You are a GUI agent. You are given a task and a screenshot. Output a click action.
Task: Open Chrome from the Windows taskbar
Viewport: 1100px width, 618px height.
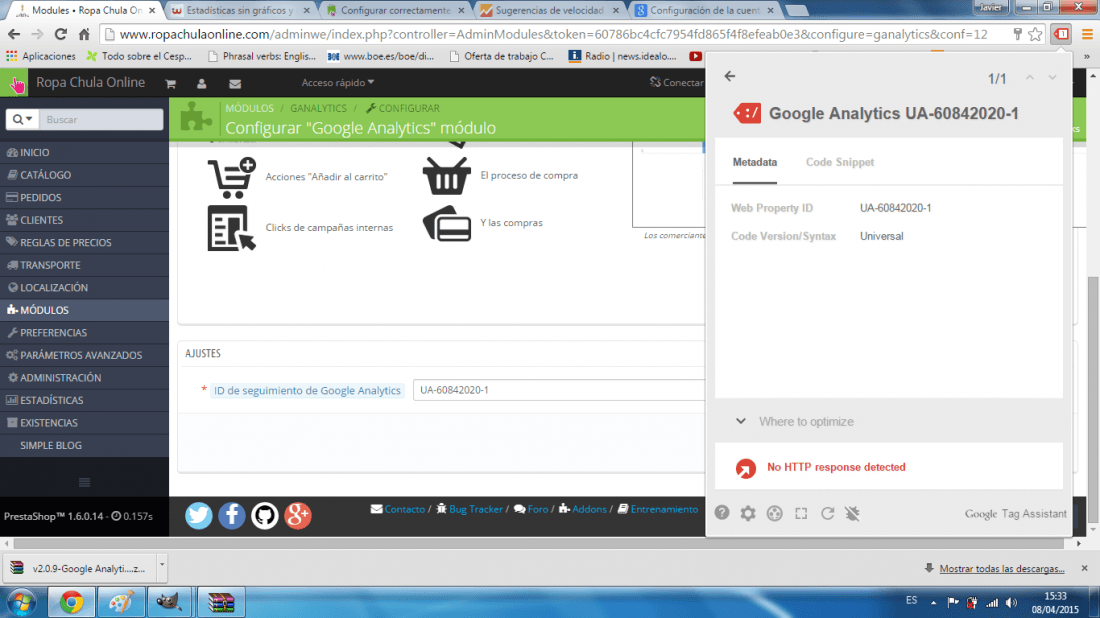tap(71, 602)
